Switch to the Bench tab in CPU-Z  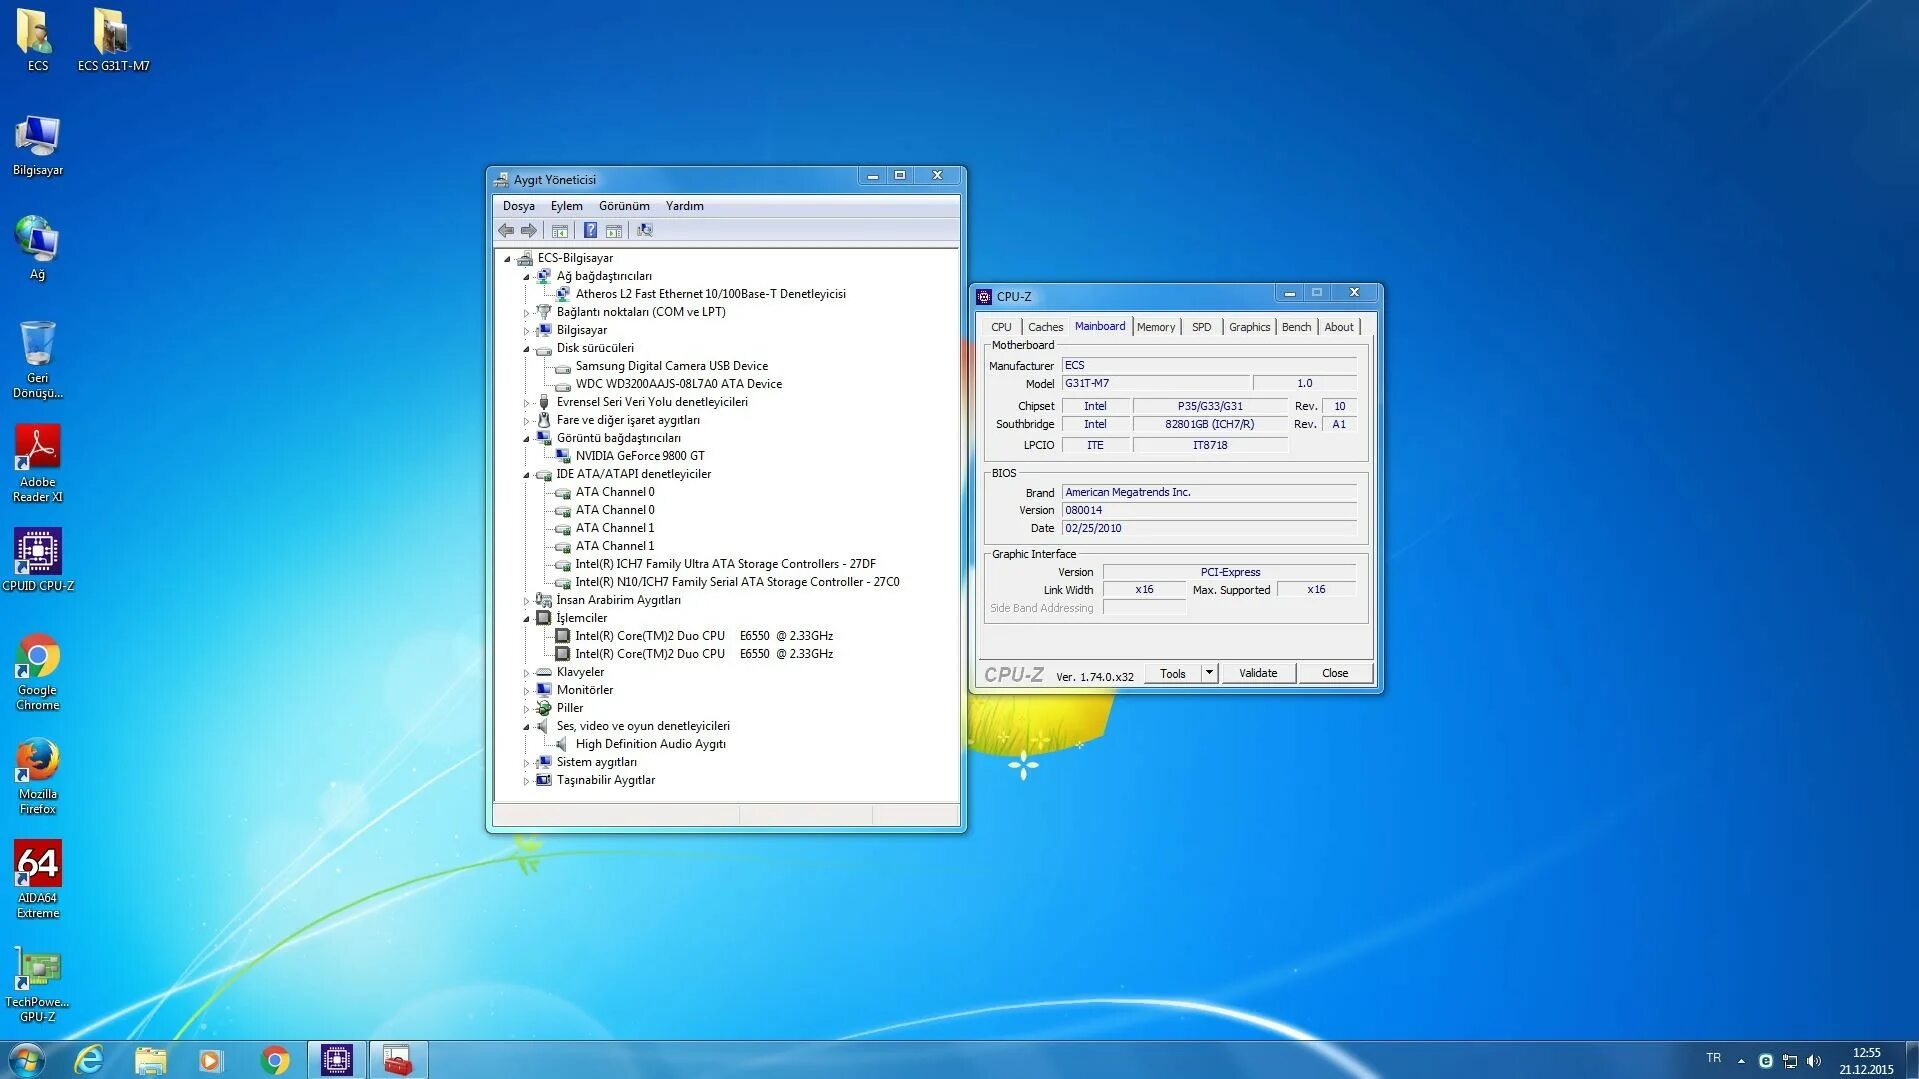[1296, 327]
